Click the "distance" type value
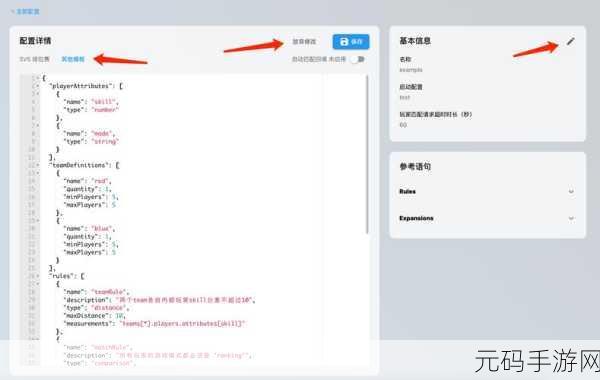The image size is (600, 380). point(110,308)
